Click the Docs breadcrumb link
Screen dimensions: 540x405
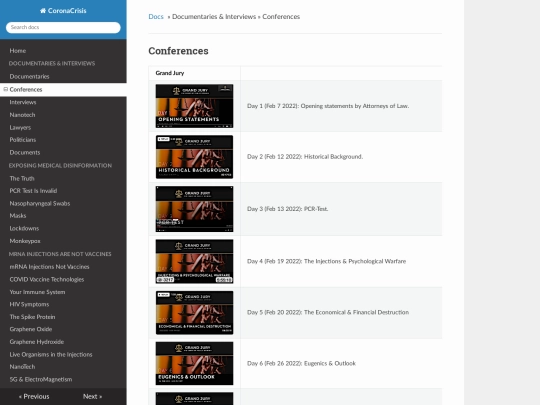tap(156, 17)
